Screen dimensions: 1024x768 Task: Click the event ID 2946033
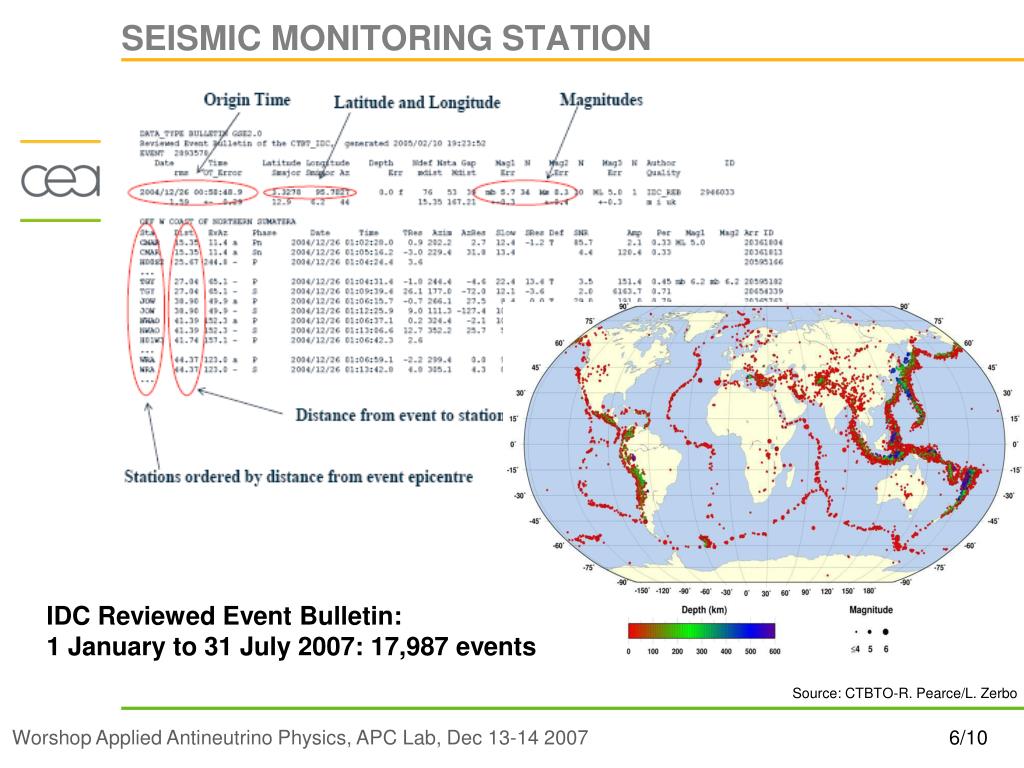pyautogui.click(x=716, y=192)
